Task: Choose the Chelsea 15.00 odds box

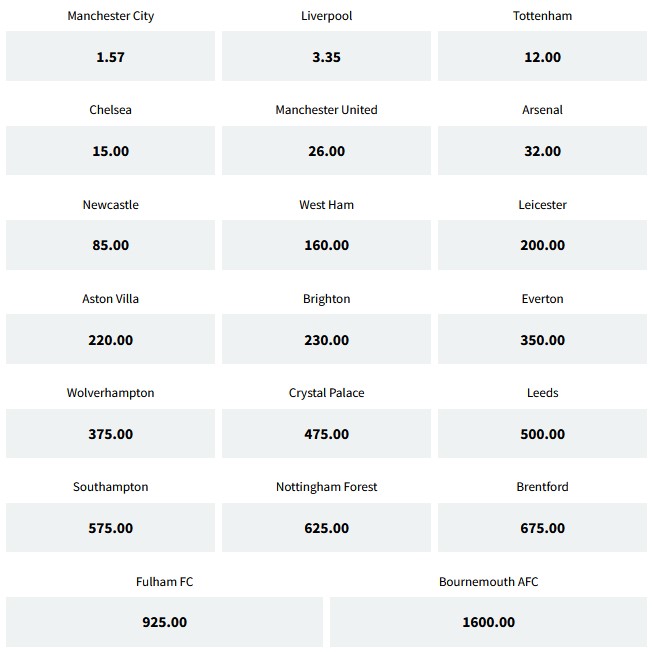Action: [110, 151]
